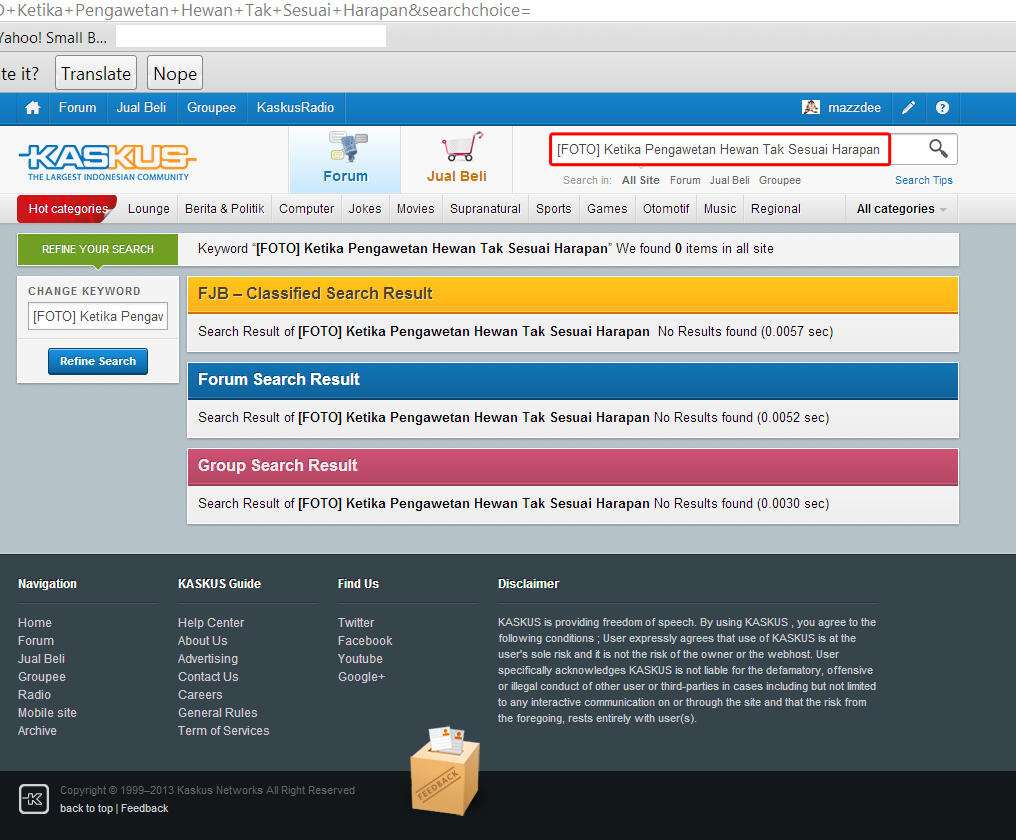This screenshot has width=1016, height=840.
Task: Click the Forum Search Result header
Action: point(573,380)
